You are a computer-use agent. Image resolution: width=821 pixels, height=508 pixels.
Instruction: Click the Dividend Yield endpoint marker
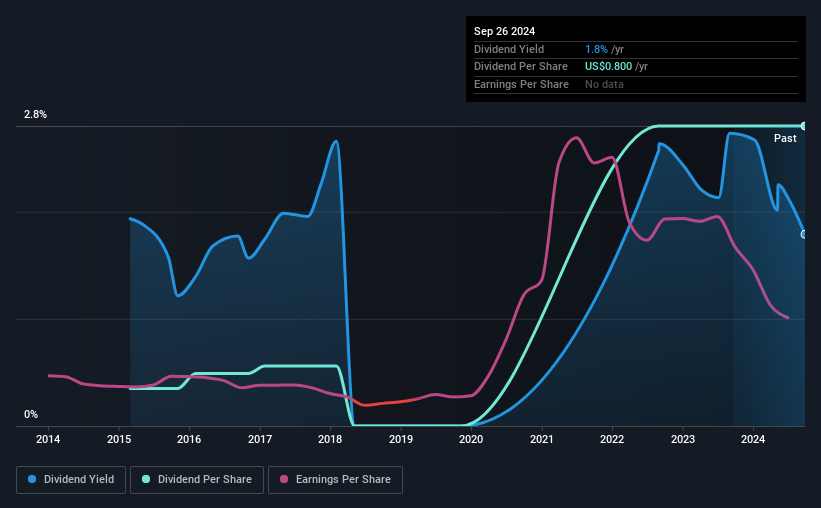pyautogui.click(x=804, y=235)
